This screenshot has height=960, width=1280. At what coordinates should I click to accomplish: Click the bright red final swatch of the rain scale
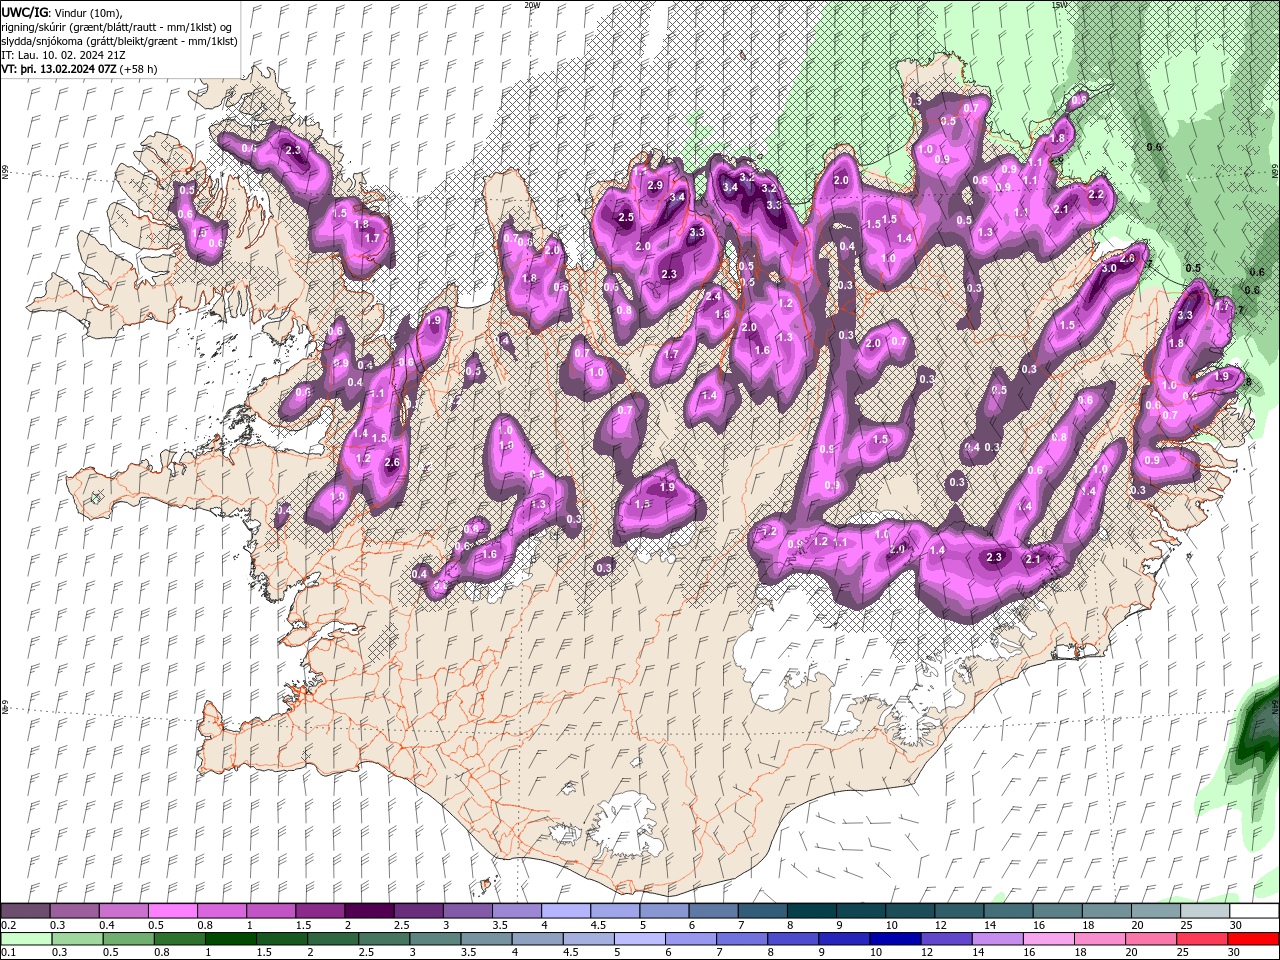1253,940
